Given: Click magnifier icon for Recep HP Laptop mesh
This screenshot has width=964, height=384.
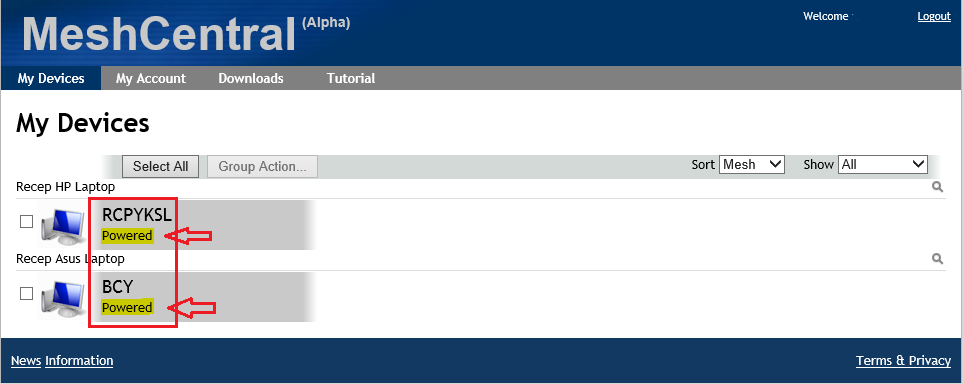Looking at the screenshot, I should point(938,187).
